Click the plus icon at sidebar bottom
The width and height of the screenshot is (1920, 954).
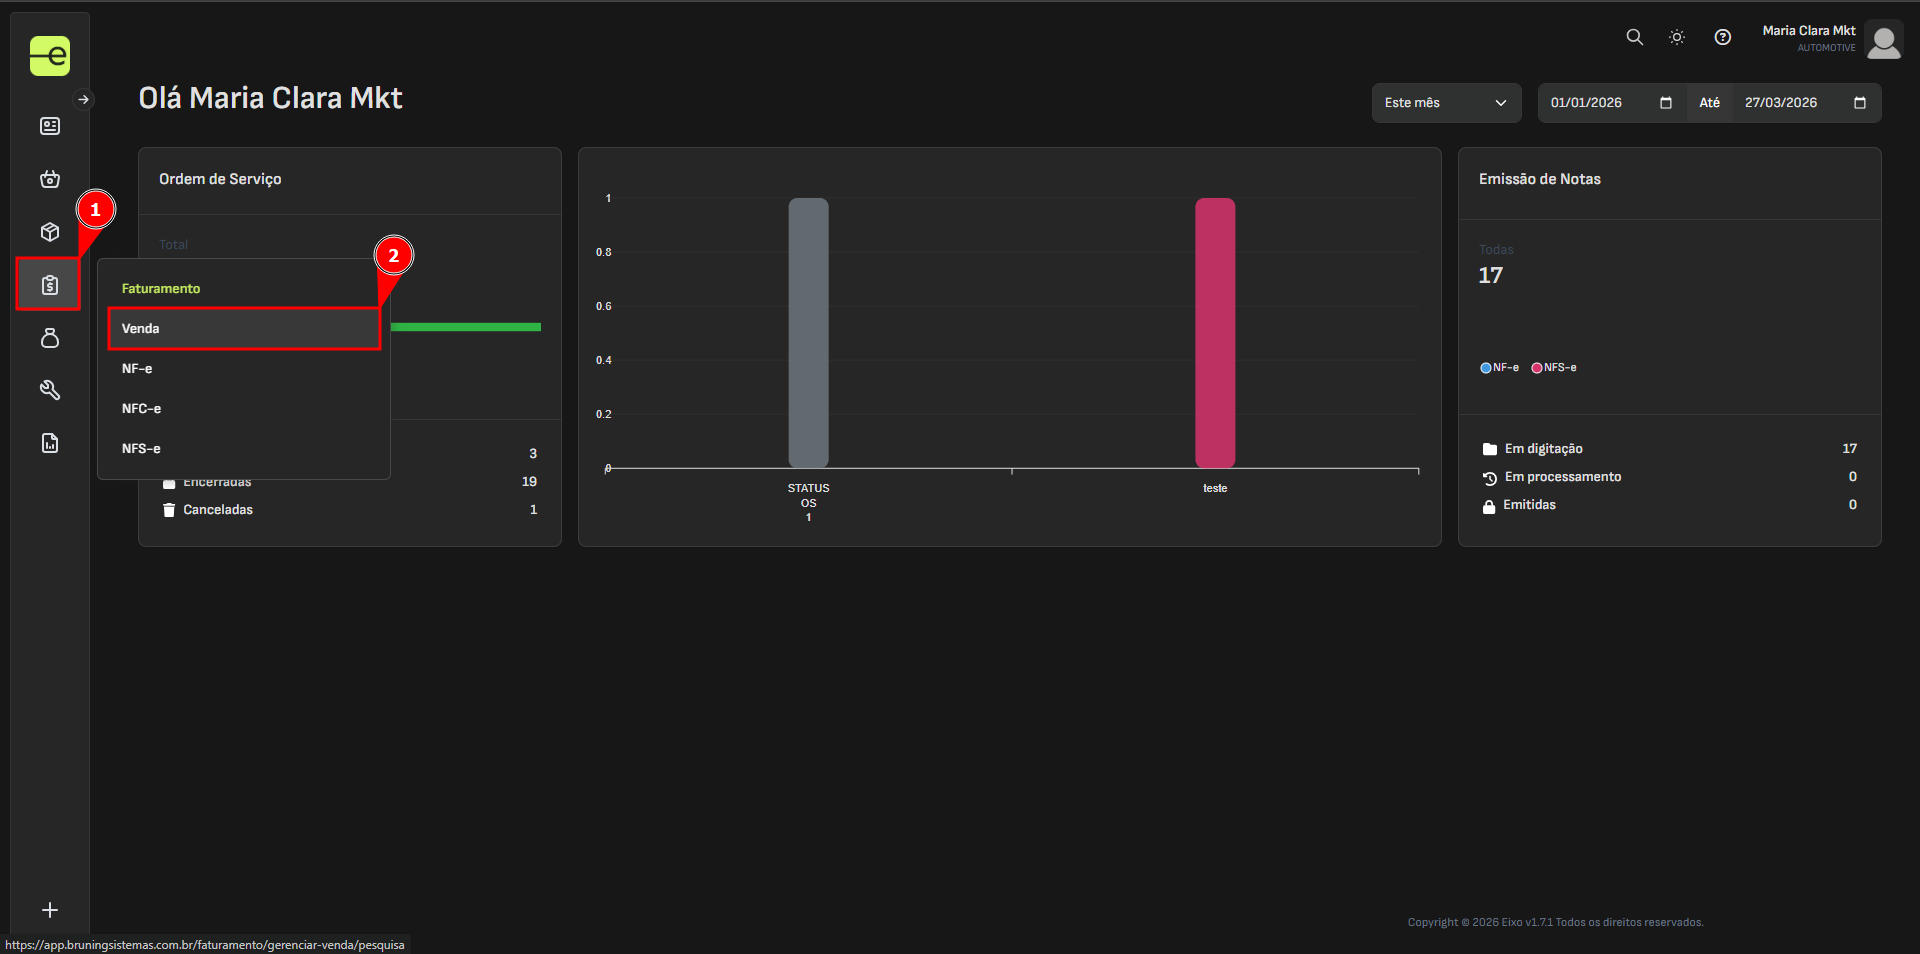(50, 910)
